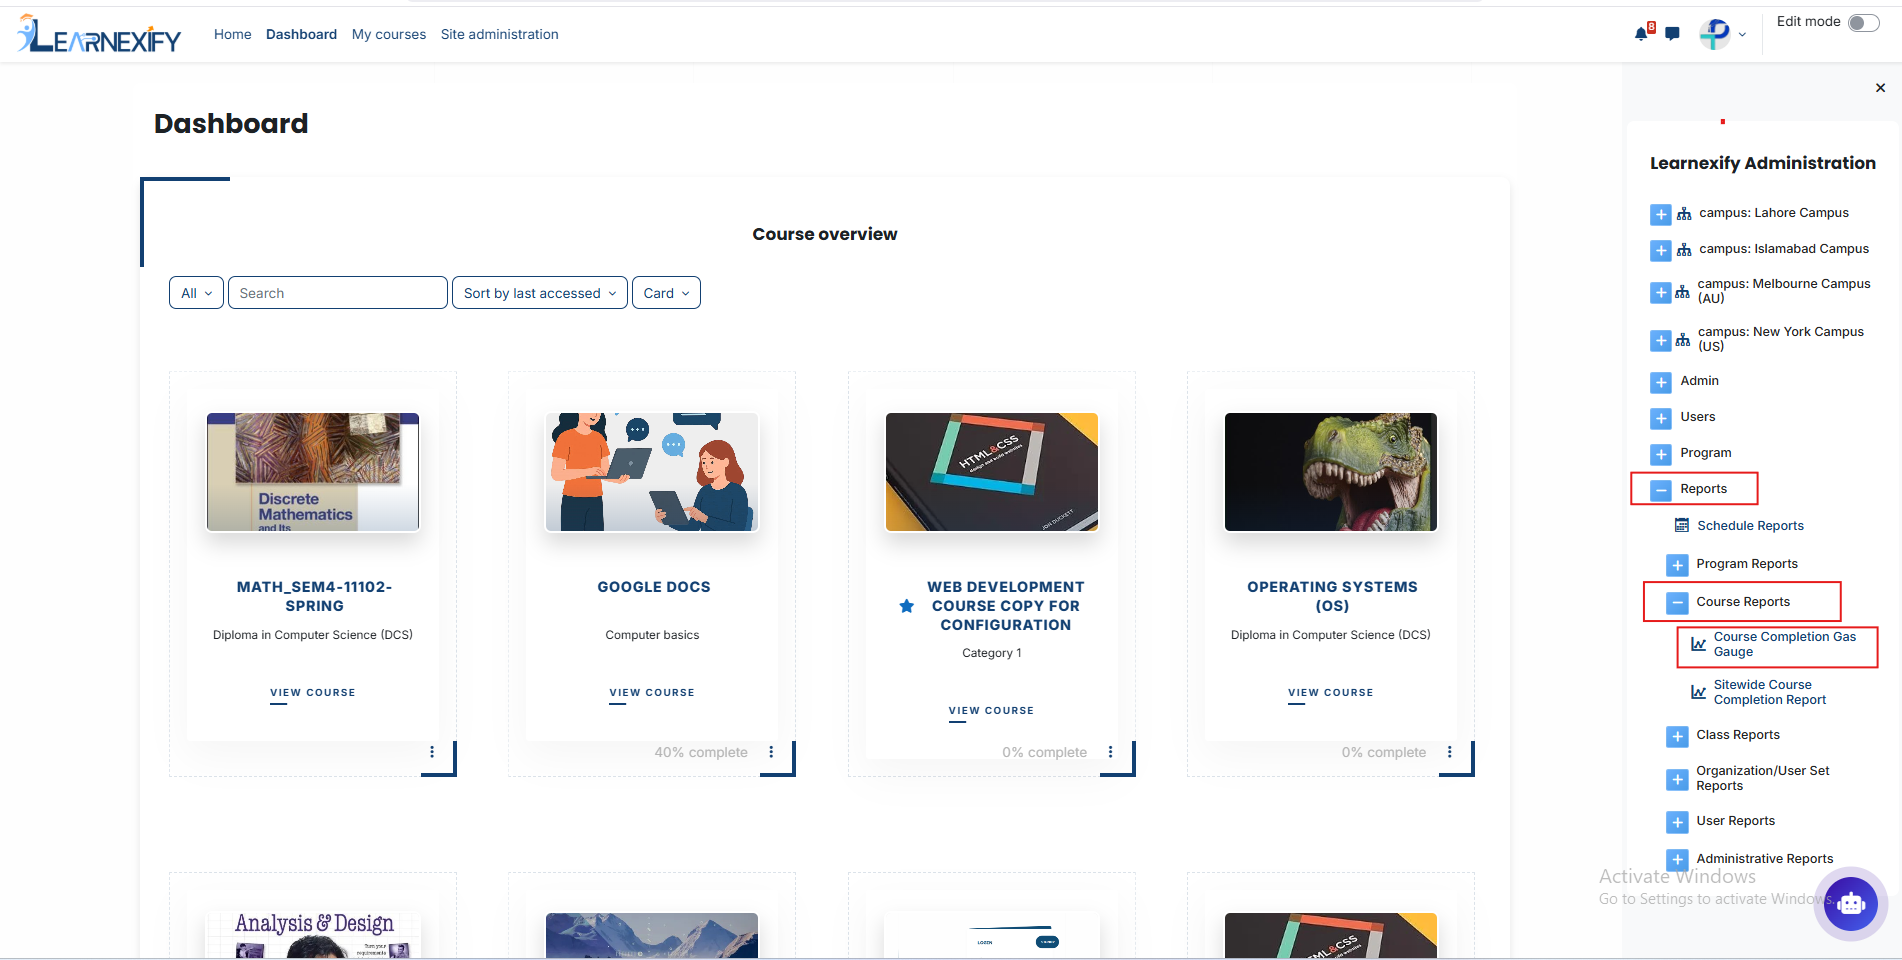Image resolution: width=1902 pixels, height=960 pixels.
Task: Click the Course Completion Gas Gauge chart icon
Action: pyautogui.click(x=1699, y=644)
